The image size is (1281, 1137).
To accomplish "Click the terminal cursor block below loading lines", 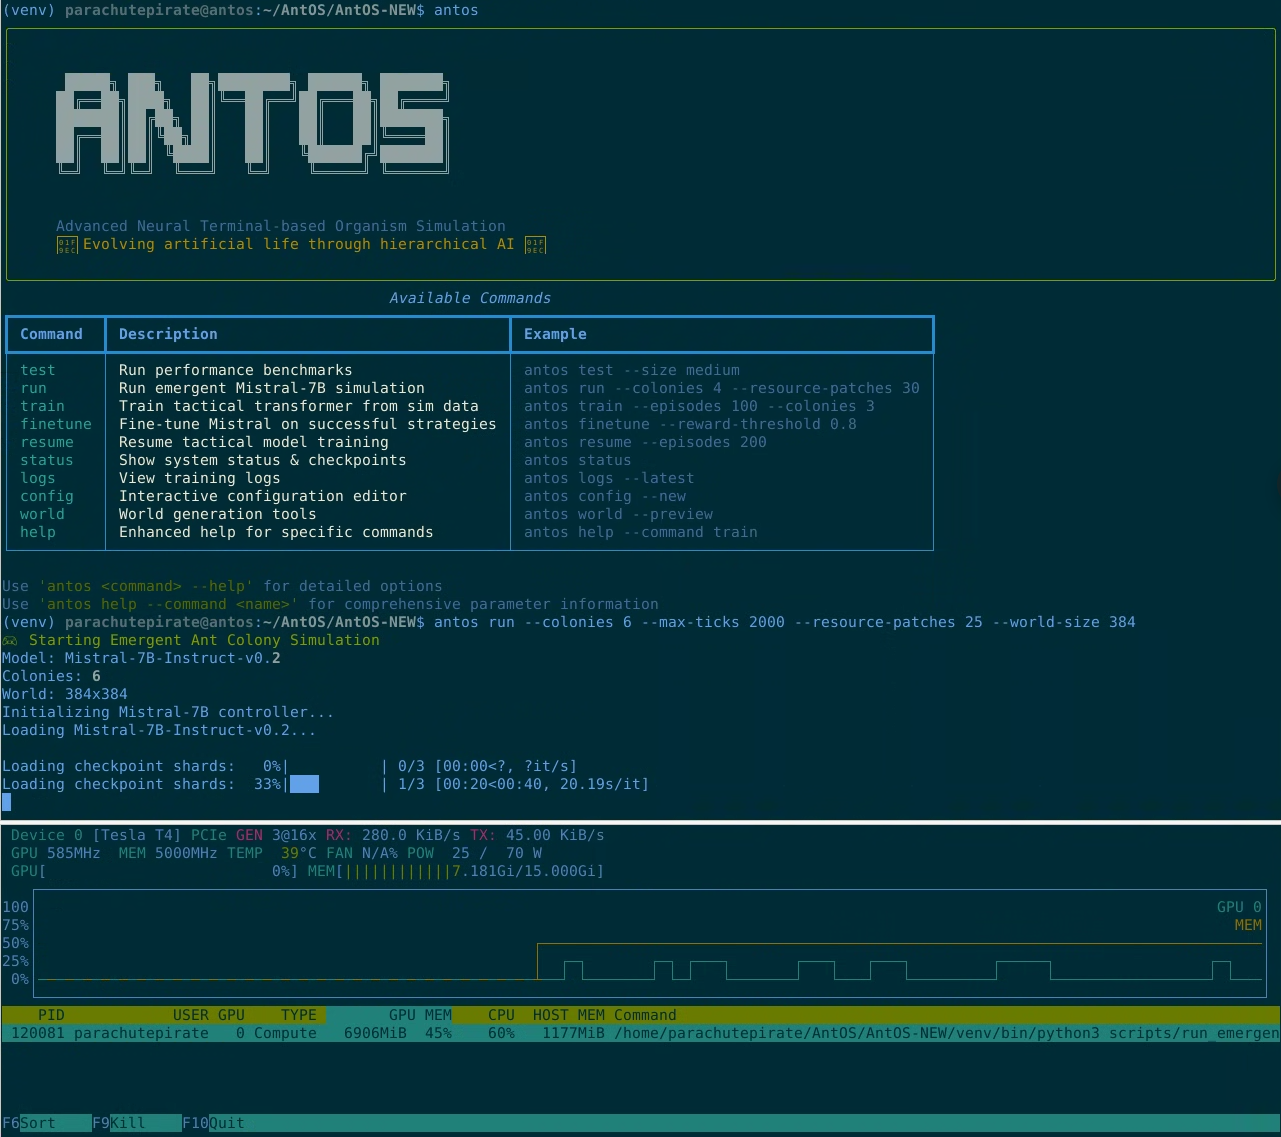I will [7, 802].
